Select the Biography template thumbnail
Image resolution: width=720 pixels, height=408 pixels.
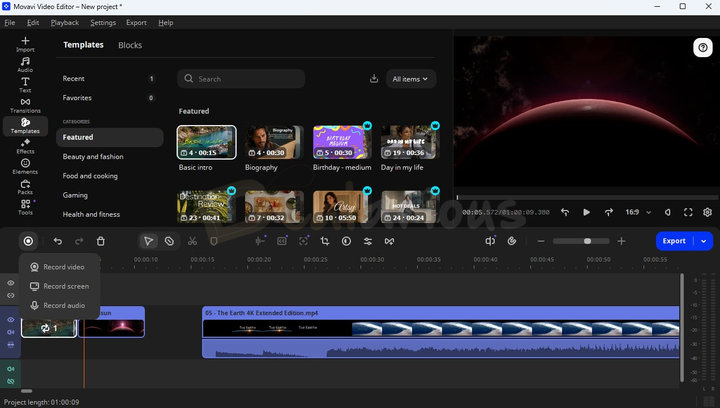274,142
